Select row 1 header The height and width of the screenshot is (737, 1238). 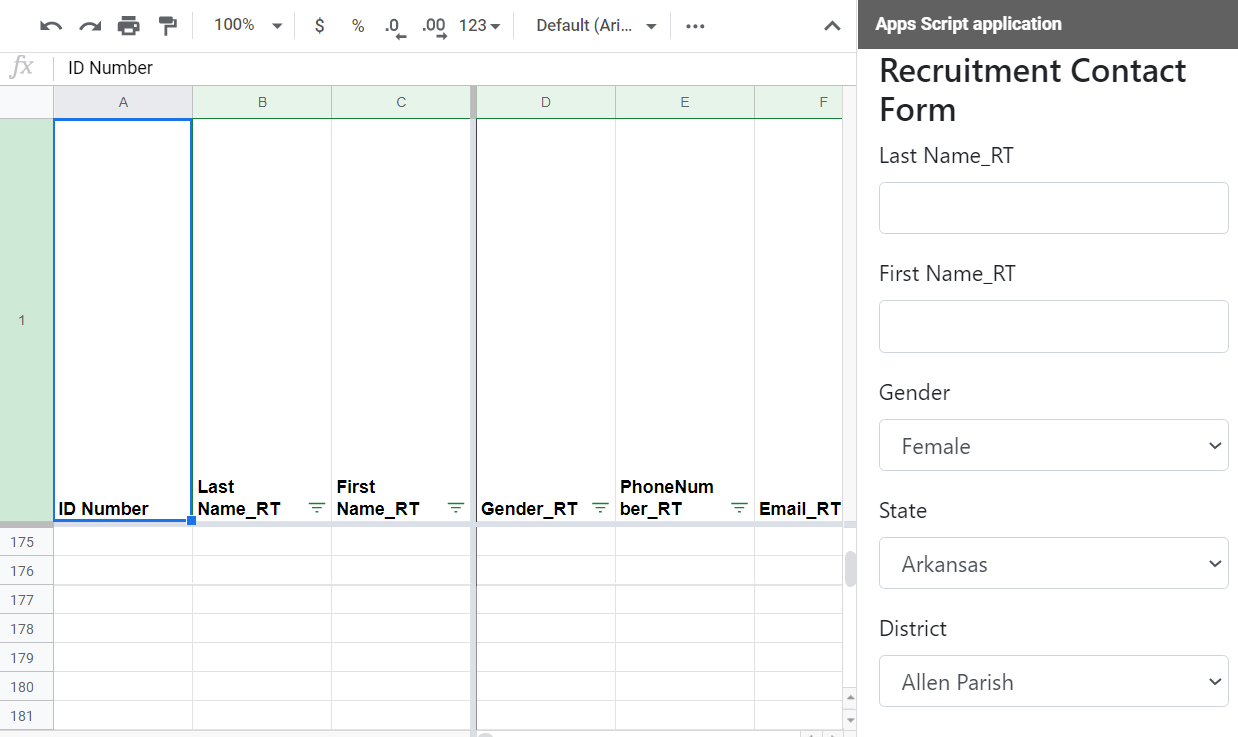tap(26, 320)
